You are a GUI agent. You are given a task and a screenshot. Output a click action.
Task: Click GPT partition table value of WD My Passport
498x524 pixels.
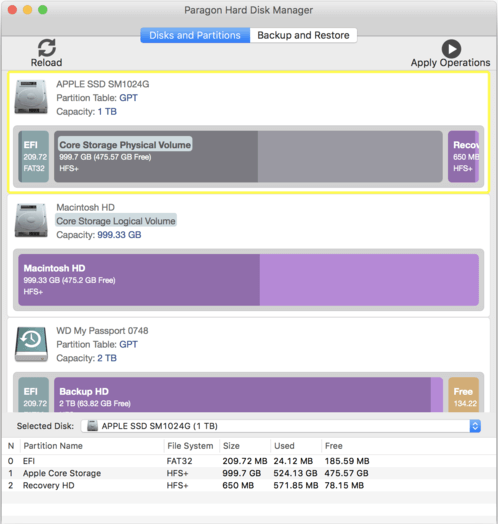coord(128,345)
